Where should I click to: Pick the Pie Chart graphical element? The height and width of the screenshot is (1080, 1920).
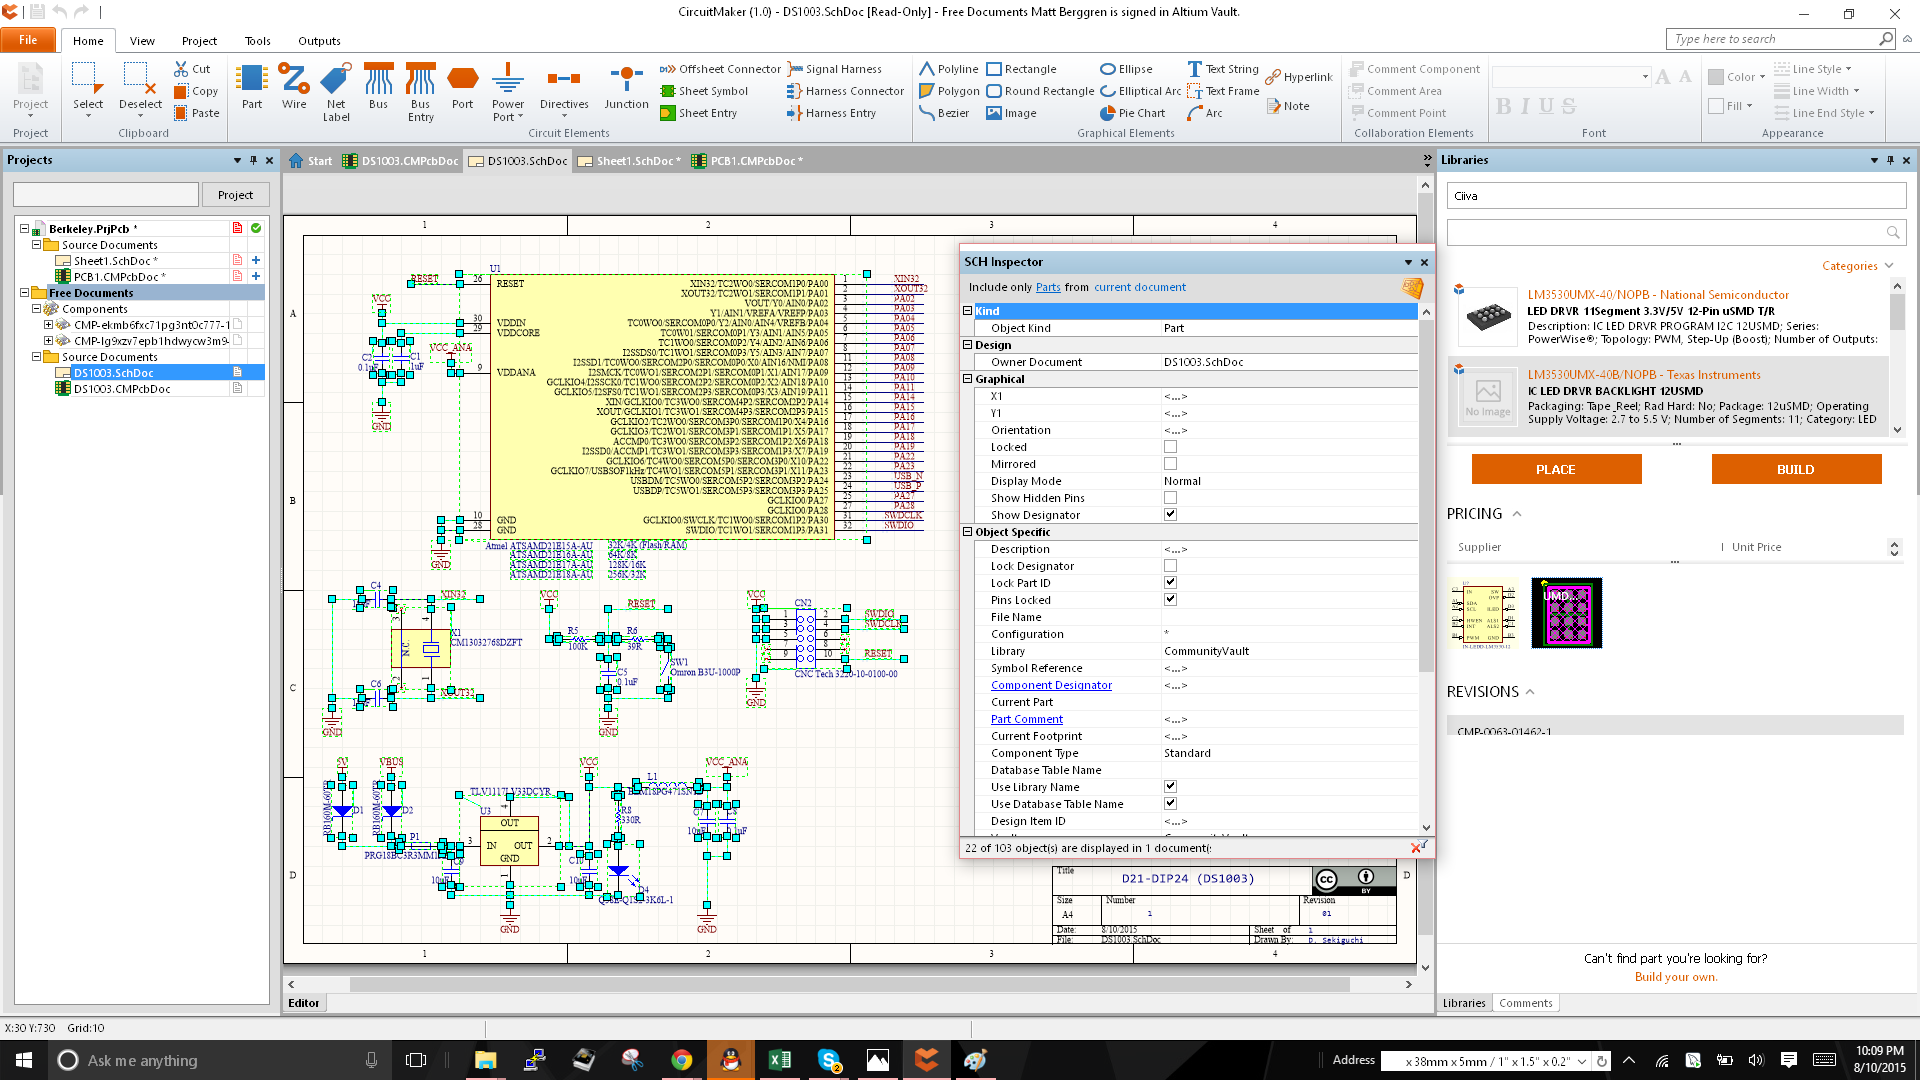pos(1133,113)
